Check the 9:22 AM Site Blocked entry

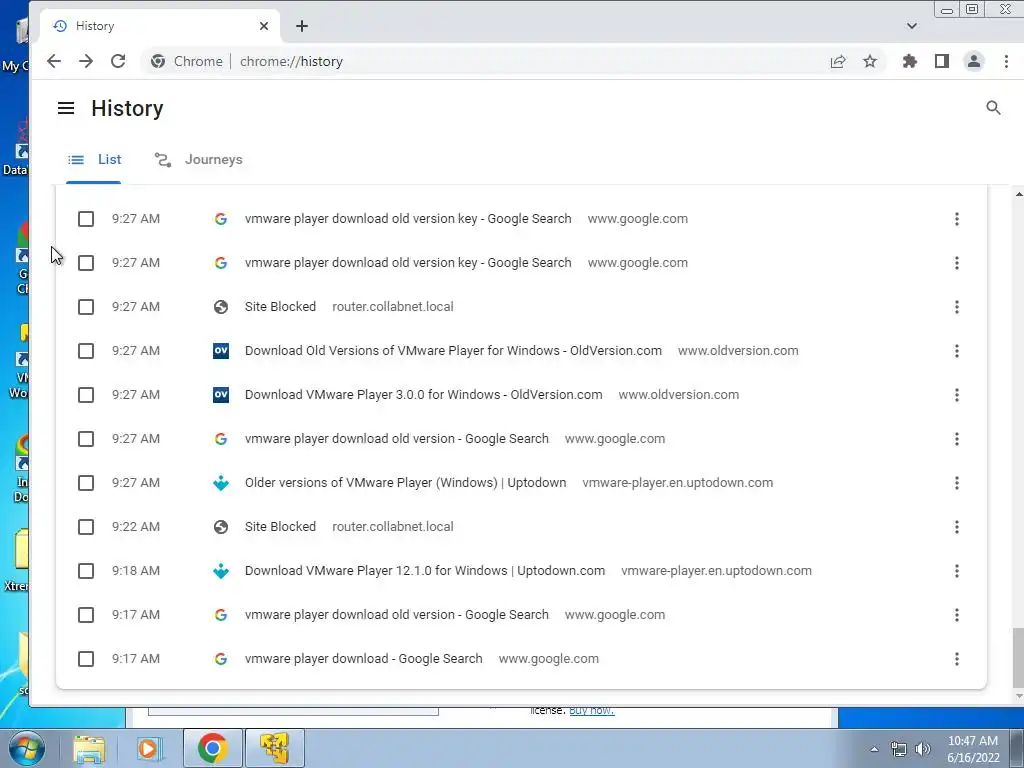point(86,527)
